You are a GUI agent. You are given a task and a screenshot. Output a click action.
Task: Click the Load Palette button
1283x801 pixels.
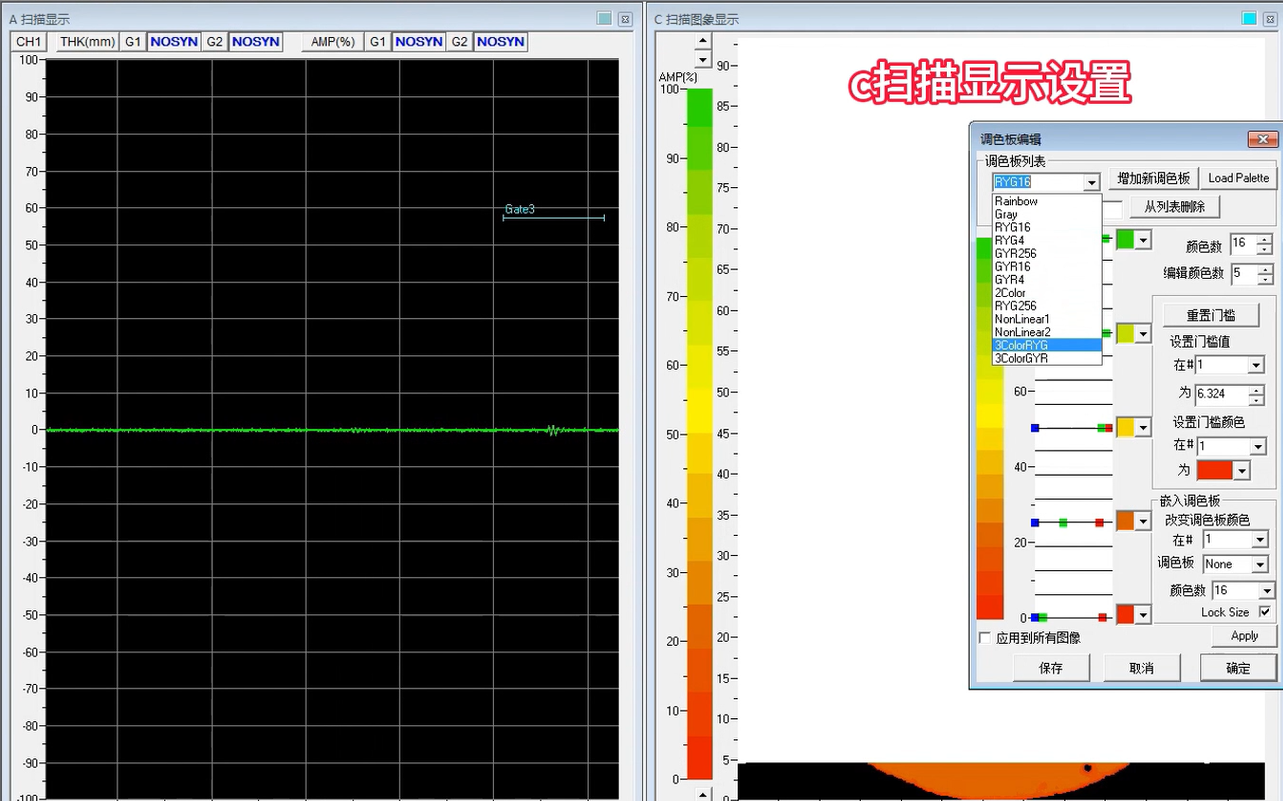click(1238, 178)
